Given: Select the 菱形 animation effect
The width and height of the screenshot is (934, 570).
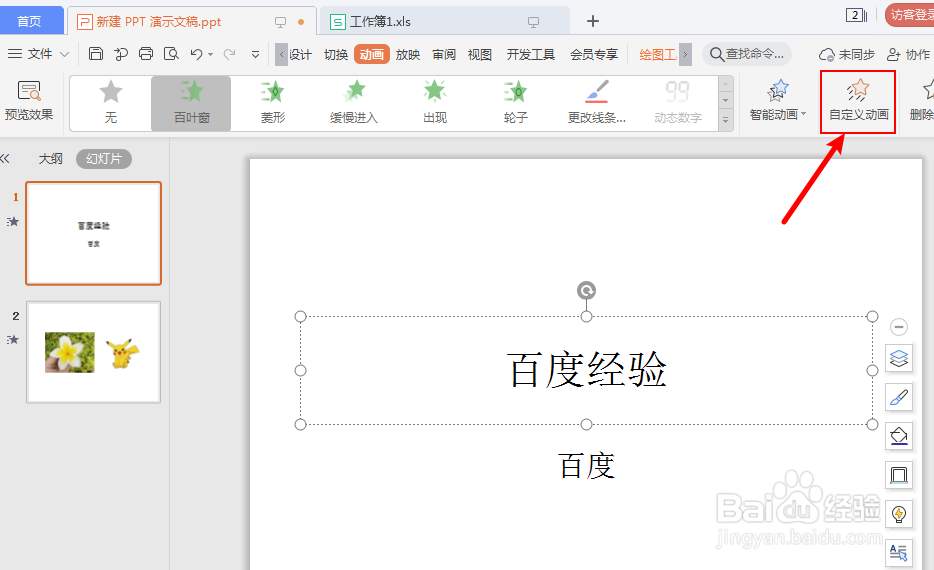Looking at the screenshot, I should (273, 102).
